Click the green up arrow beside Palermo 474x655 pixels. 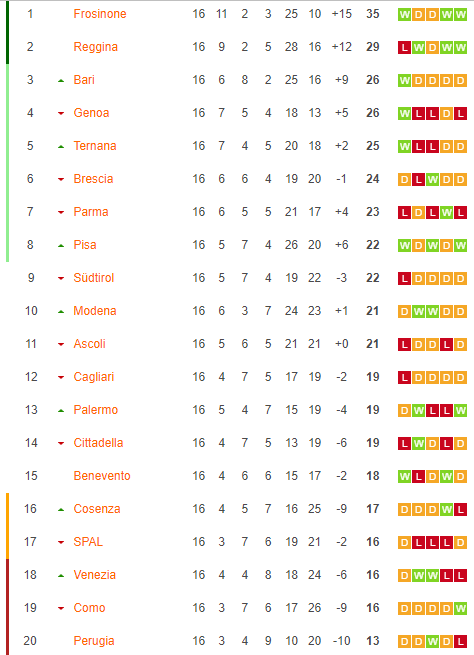(x=61, y=410)
